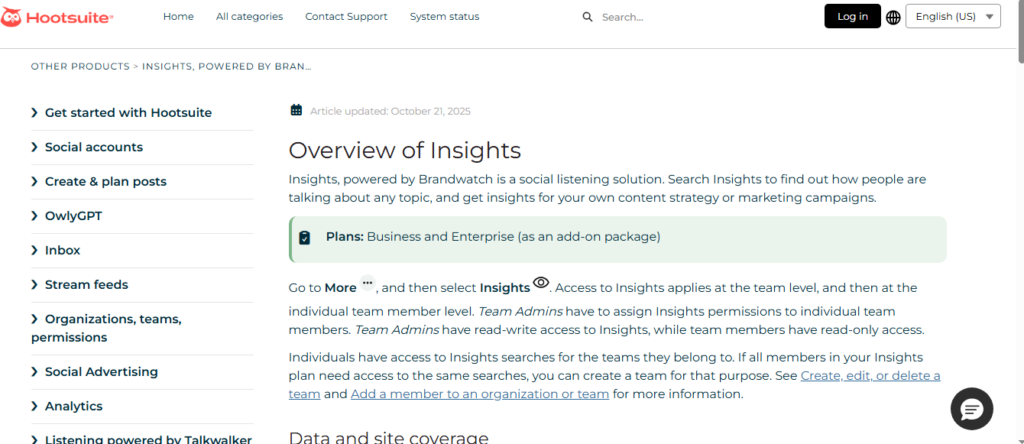Click the Overview of Insights heading
This screenshot has height=444, width=1024.
405,150
